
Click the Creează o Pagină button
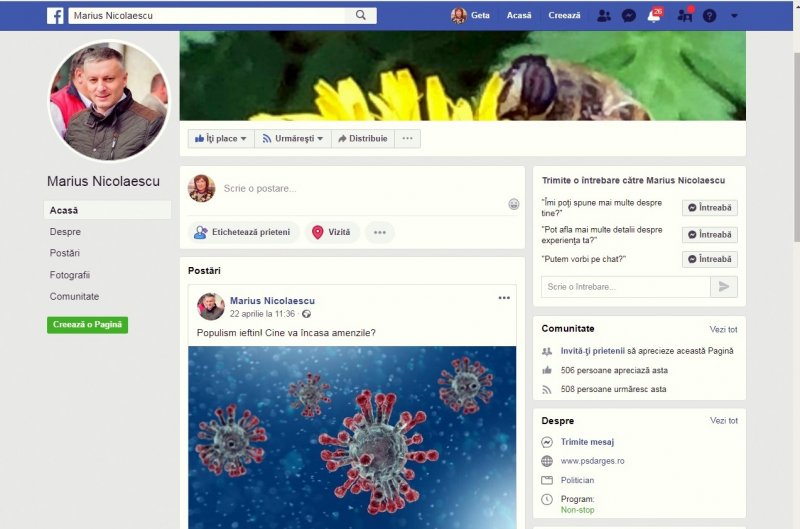(x=87, y=324)
